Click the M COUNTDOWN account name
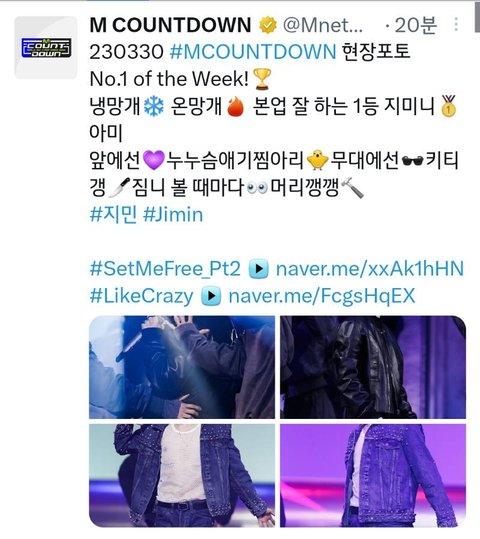480x539 pixels. [170, 25]
